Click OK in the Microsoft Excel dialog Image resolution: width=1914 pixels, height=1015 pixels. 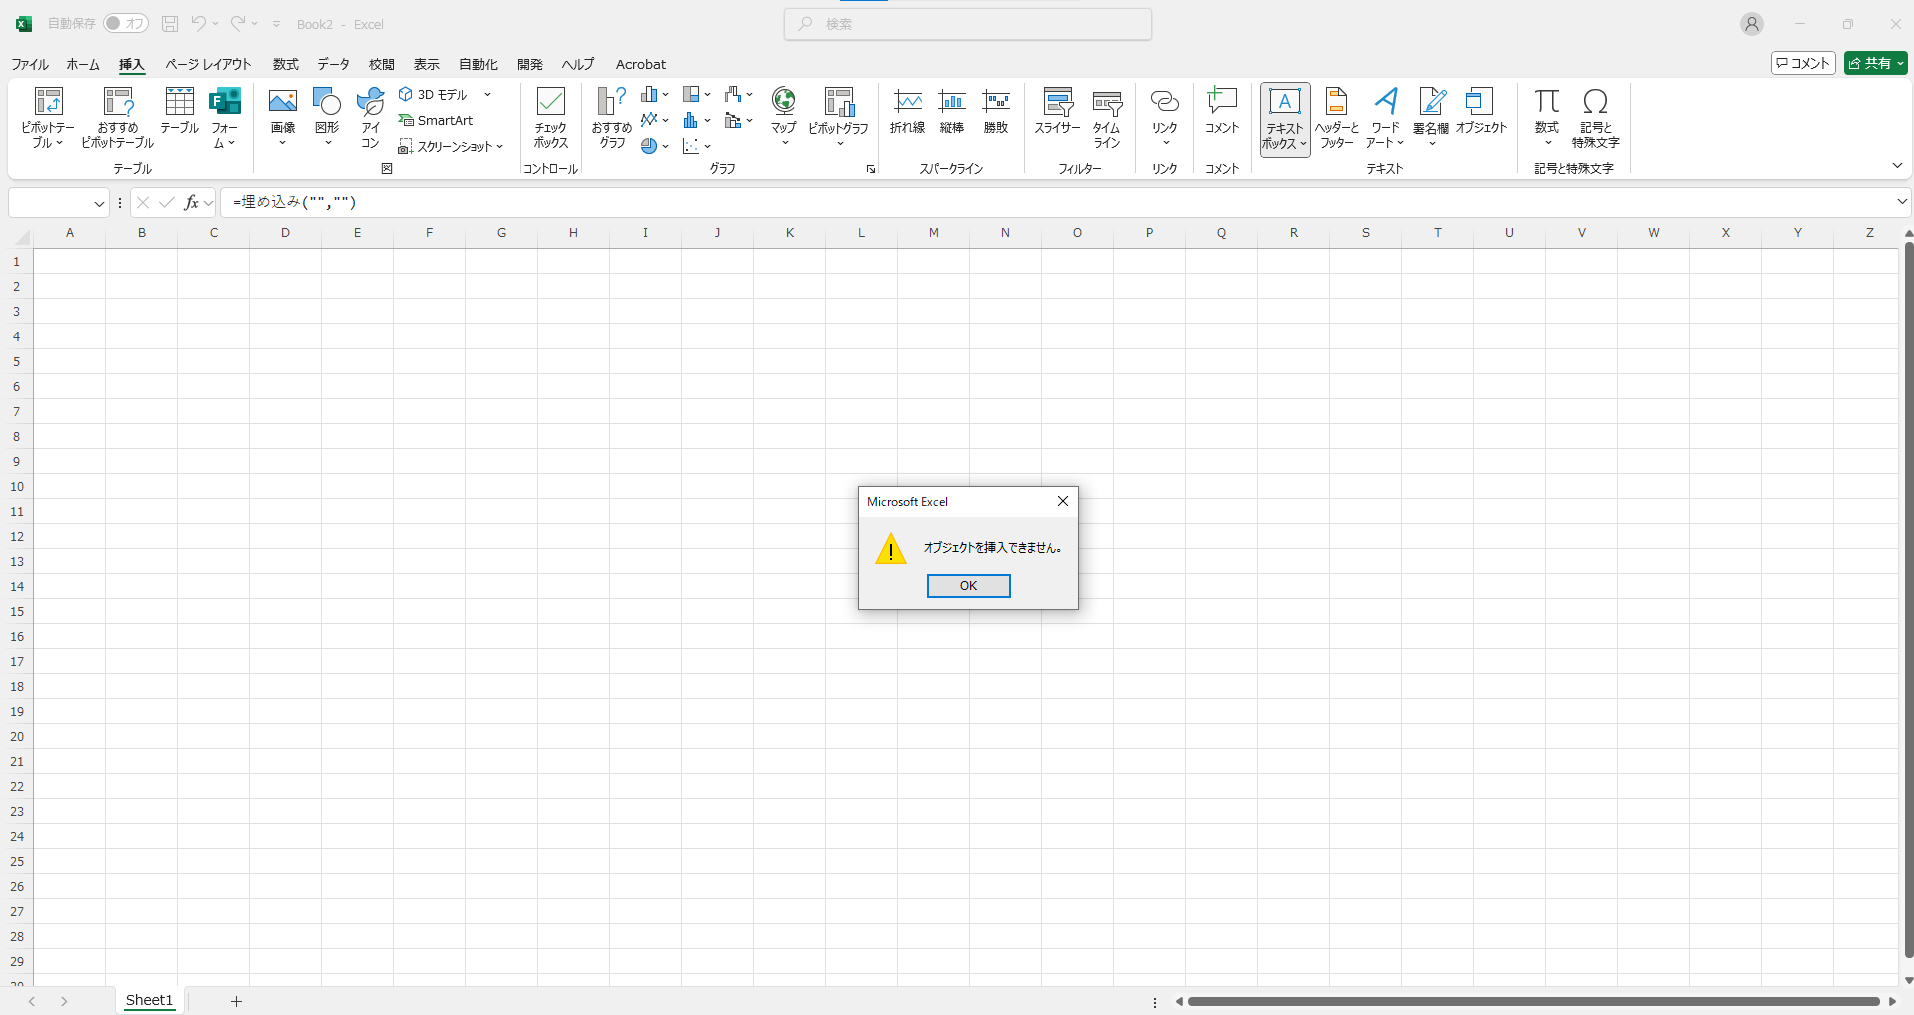point(968,586)
